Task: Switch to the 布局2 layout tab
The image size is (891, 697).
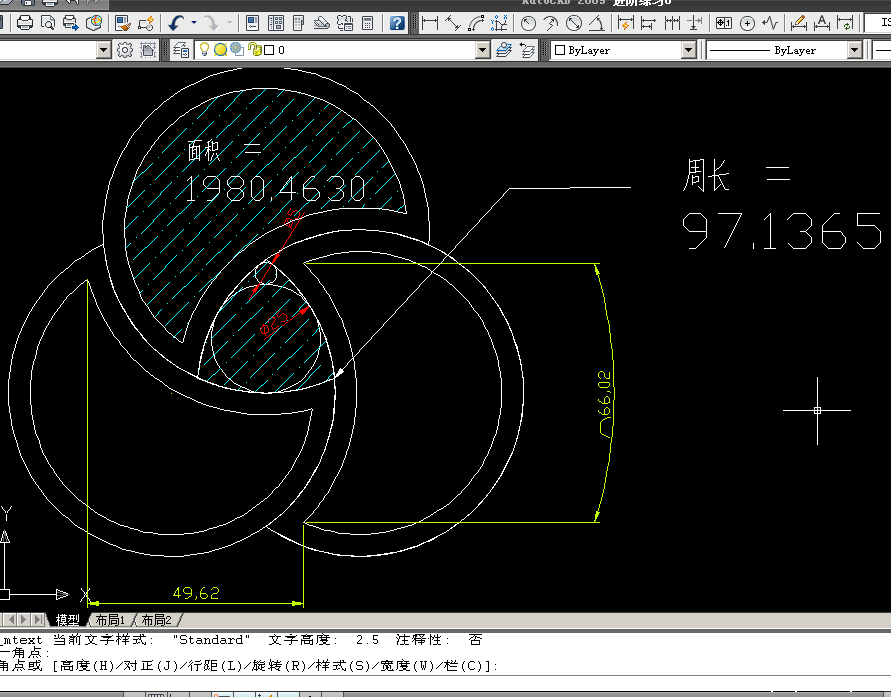Action: click(x=156, y=620)
